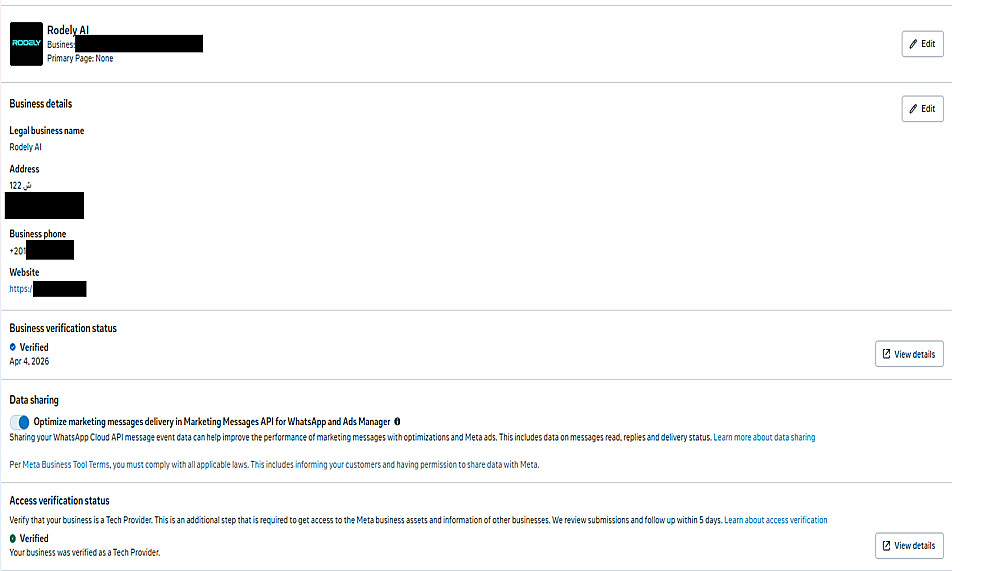Click the green Verified badge for Tech Provider

pyautogui.click(x=13, y=539)
